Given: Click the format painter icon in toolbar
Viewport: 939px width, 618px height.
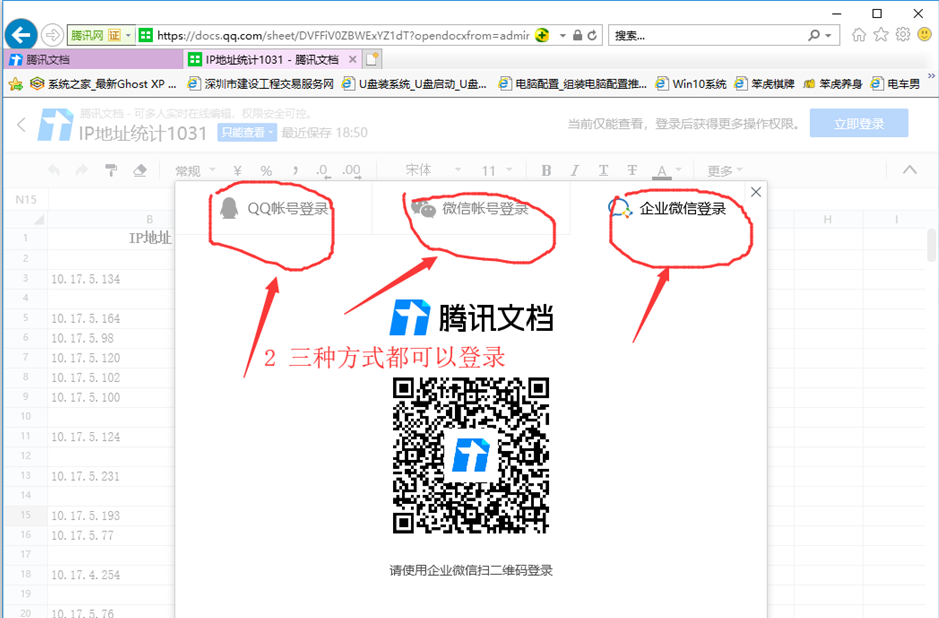Looking at the screenshot, I should 111,171.
